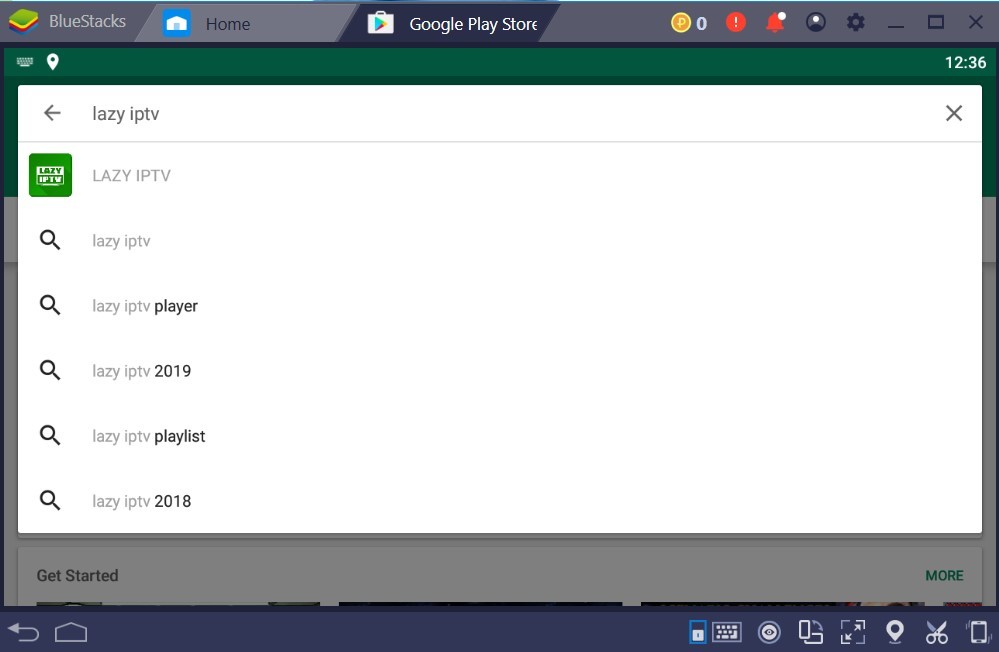Image resolution: width=999 pixels, height=652 pixels.
Task: Click the magnifier beside plain 'lazy iptv'
Action: pos(50,240)
